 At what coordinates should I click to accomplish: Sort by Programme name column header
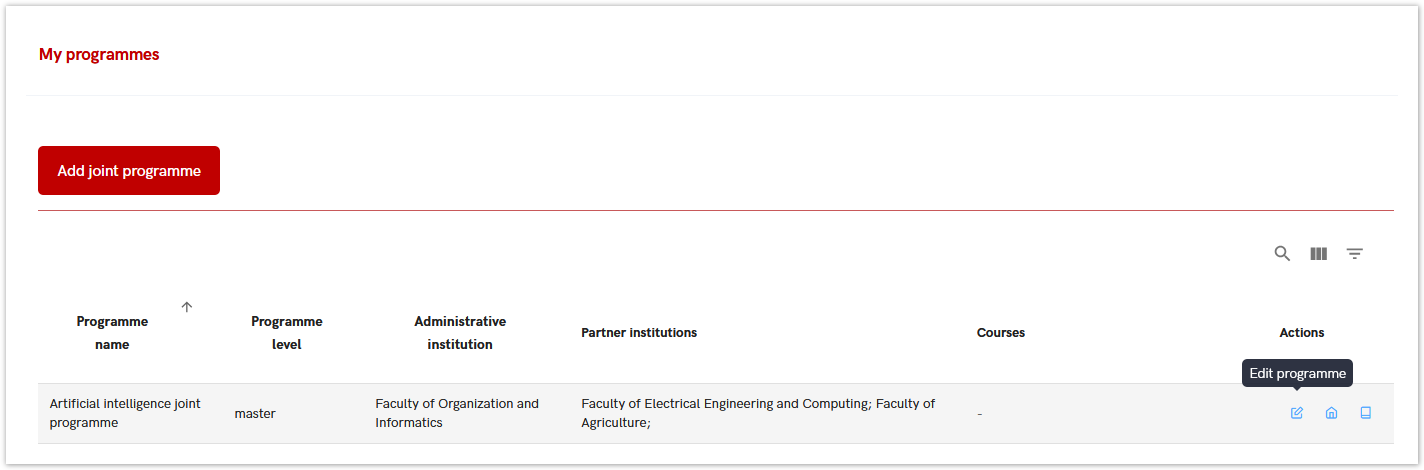[112, 333]
